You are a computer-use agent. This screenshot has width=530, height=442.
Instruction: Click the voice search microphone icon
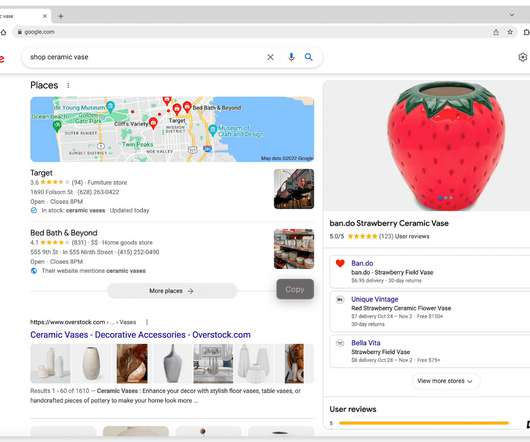click(x=291, y=57)
